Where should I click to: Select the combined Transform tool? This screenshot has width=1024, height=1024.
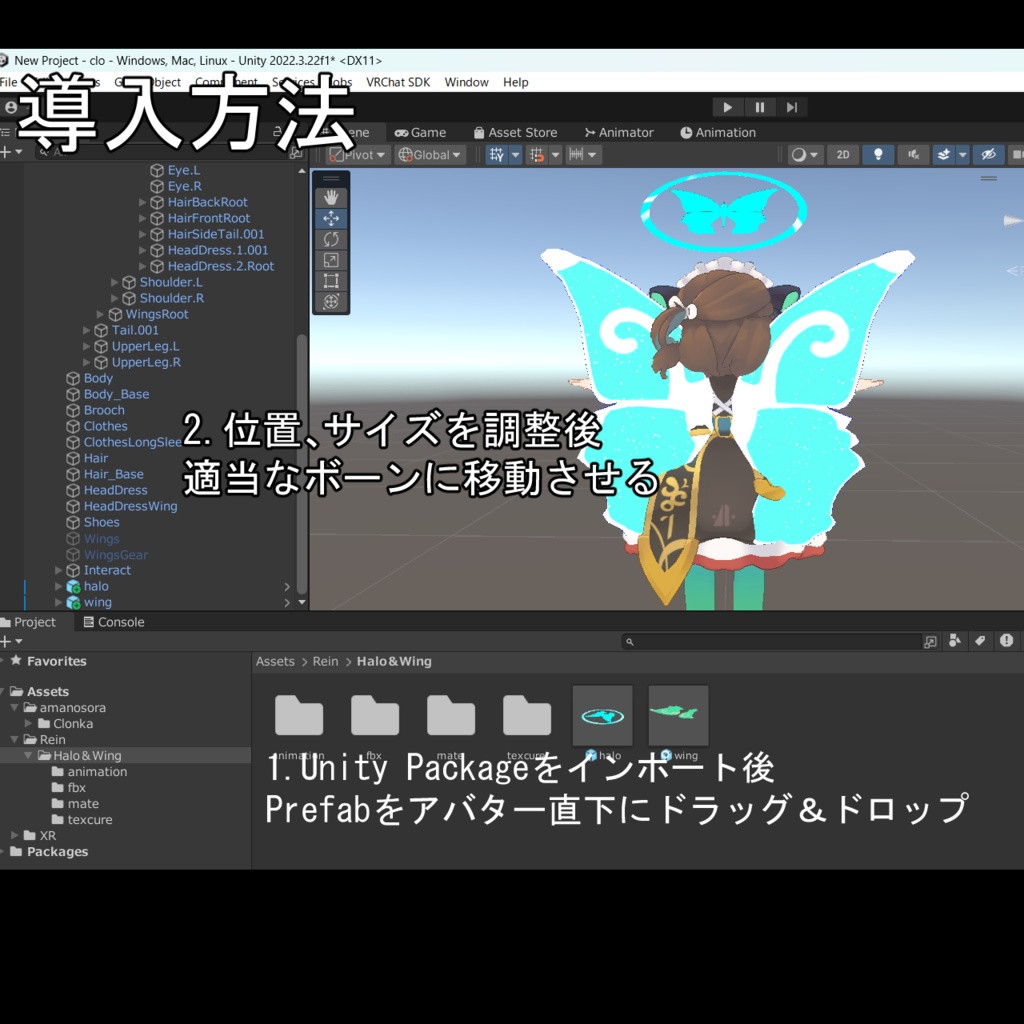tap(331, 302)
